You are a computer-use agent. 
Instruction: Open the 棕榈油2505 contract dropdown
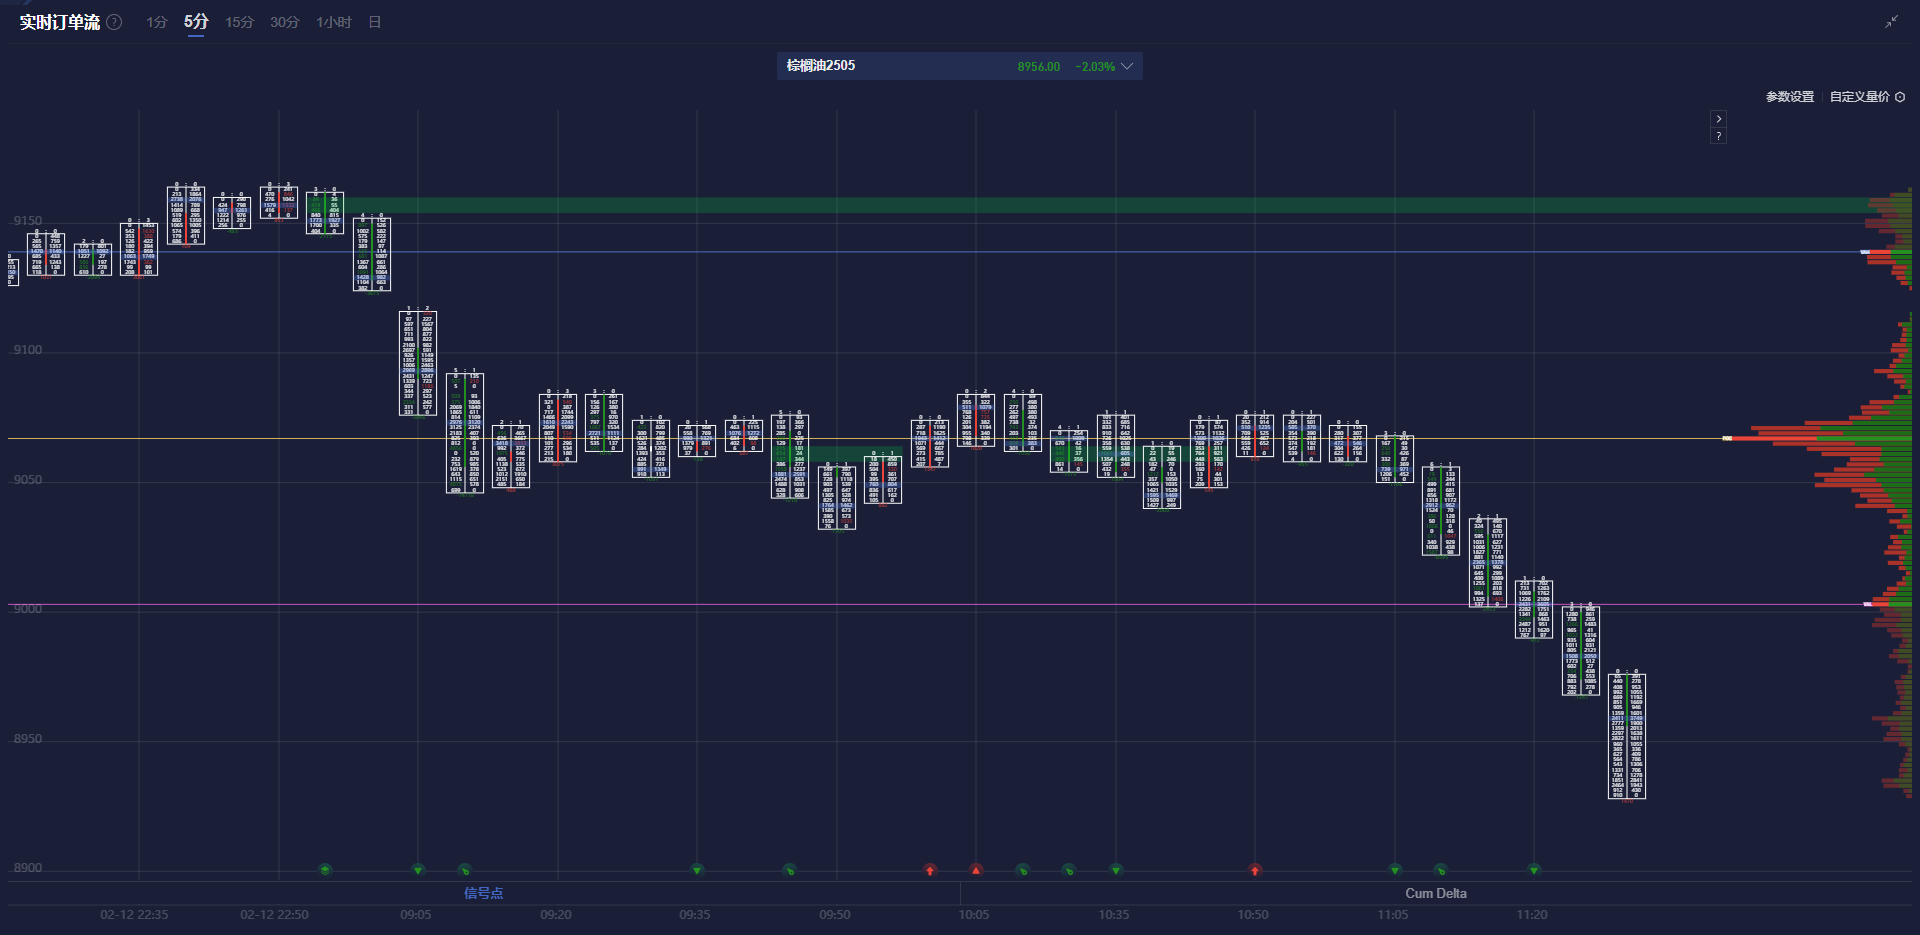(x=820, y=66)
